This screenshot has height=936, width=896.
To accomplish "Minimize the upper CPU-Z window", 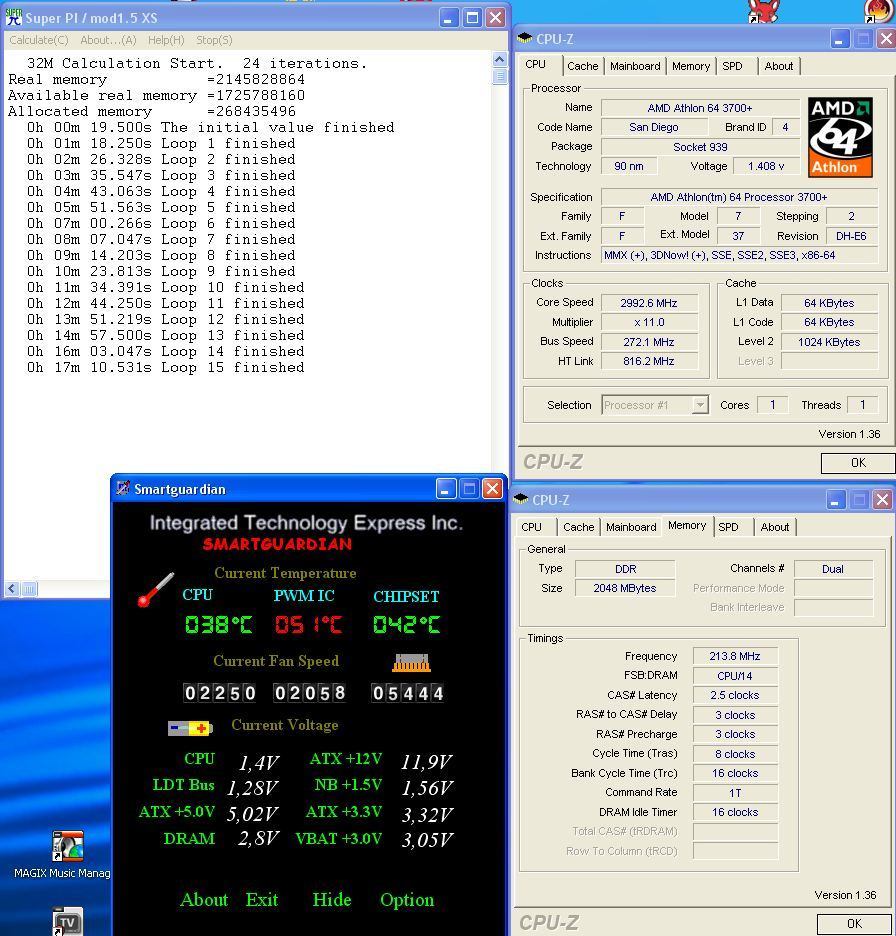I will click(x=839, y=39).
